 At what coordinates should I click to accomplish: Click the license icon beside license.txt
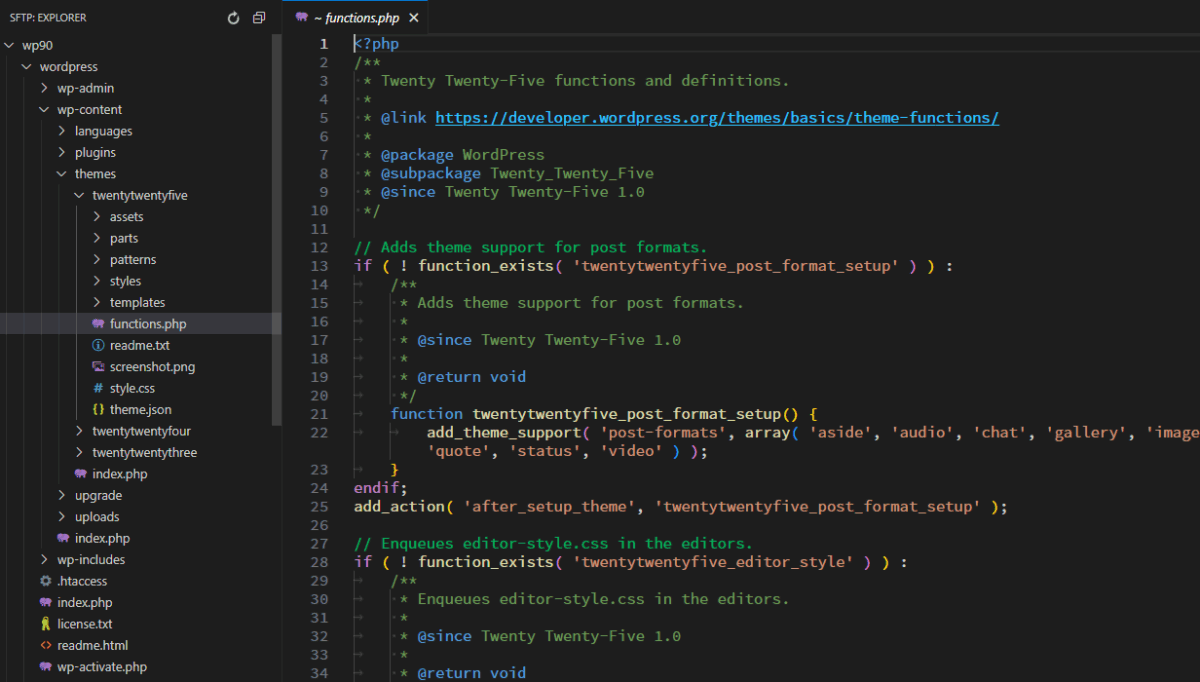[x=45, y=623]
